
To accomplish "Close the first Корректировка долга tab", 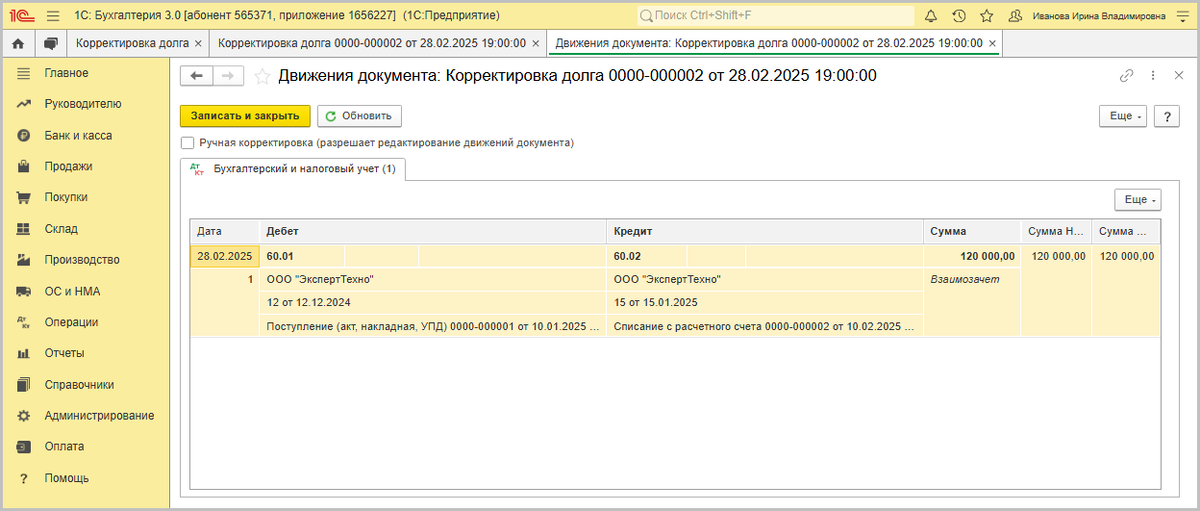I will (198, 44).
